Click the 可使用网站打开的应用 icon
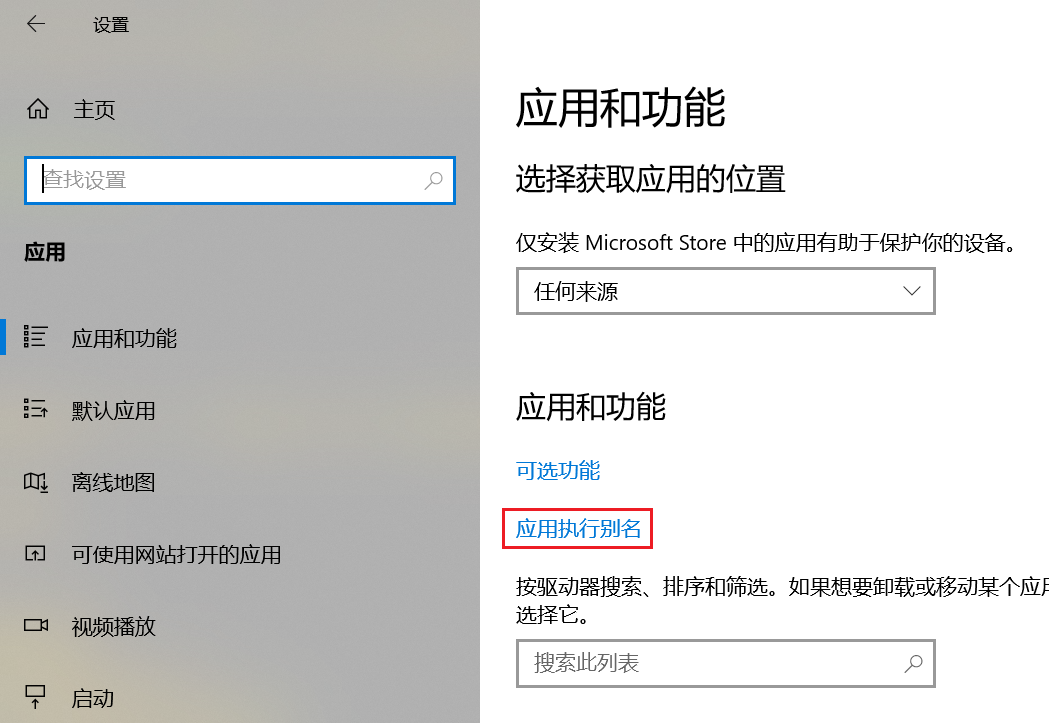1049x723 pixels. 35,555
